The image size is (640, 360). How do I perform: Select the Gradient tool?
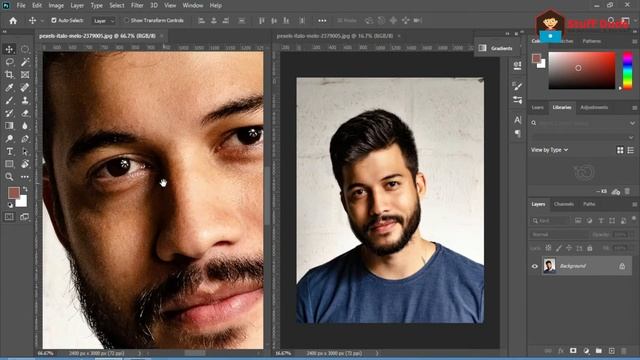pos(9,126)
